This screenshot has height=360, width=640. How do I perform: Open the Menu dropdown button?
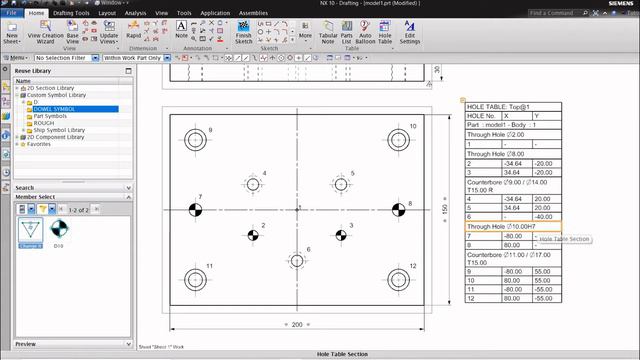tap(16, 58)
